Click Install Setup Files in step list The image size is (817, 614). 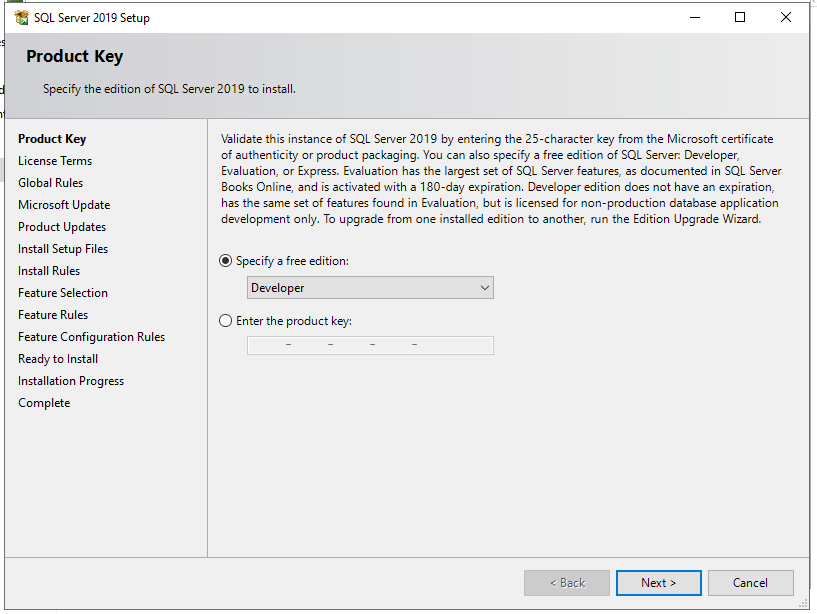pyautogui.click(x=63, y=249)
